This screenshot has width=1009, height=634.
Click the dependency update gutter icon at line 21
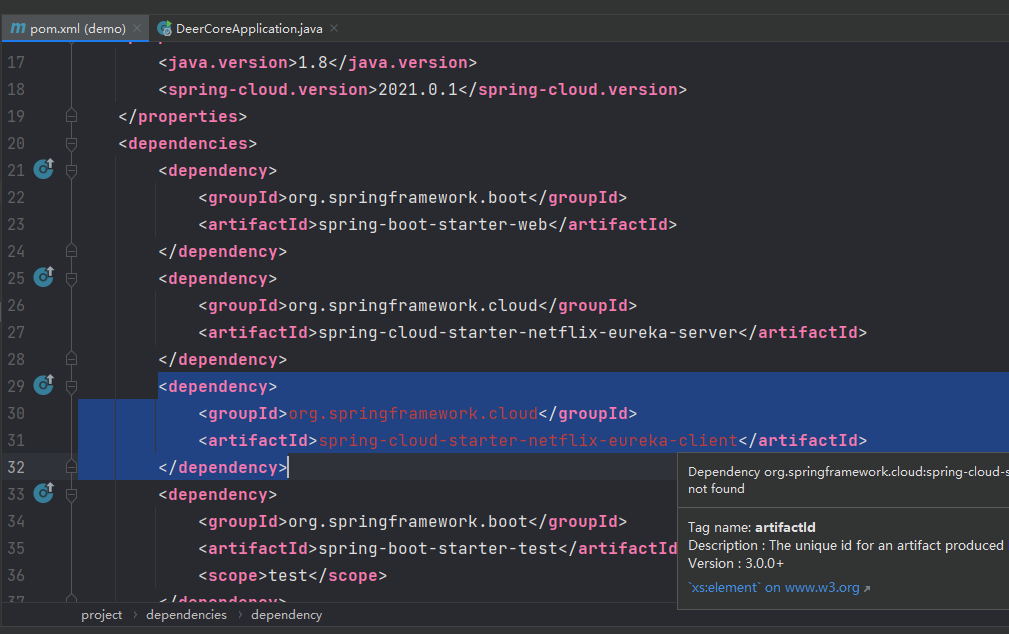coord(43,168)
